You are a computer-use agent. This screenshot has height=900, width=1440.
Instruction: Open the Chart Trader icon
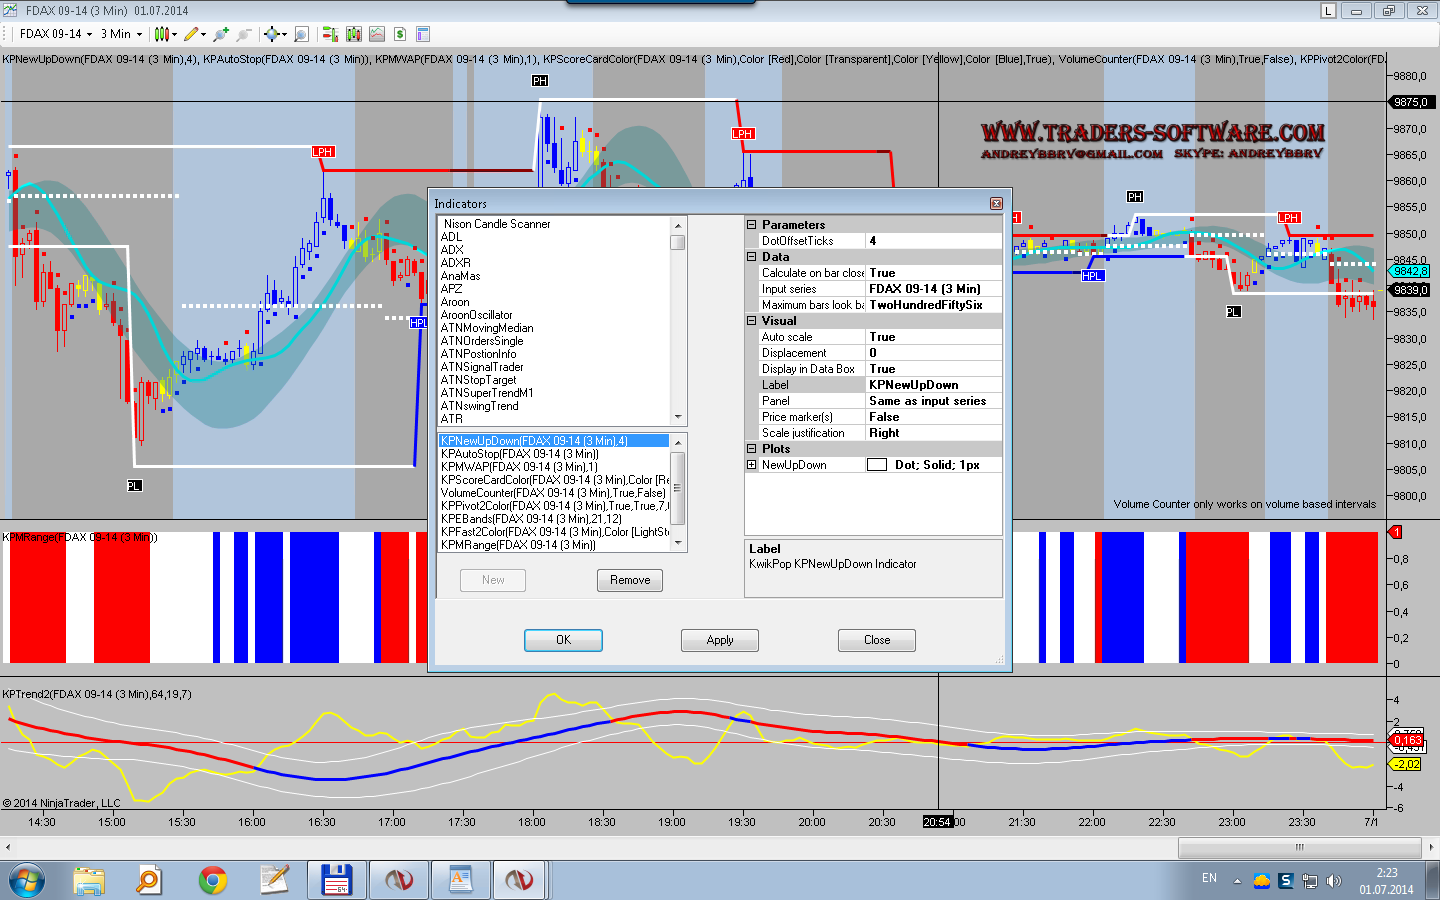pos(330,34)
